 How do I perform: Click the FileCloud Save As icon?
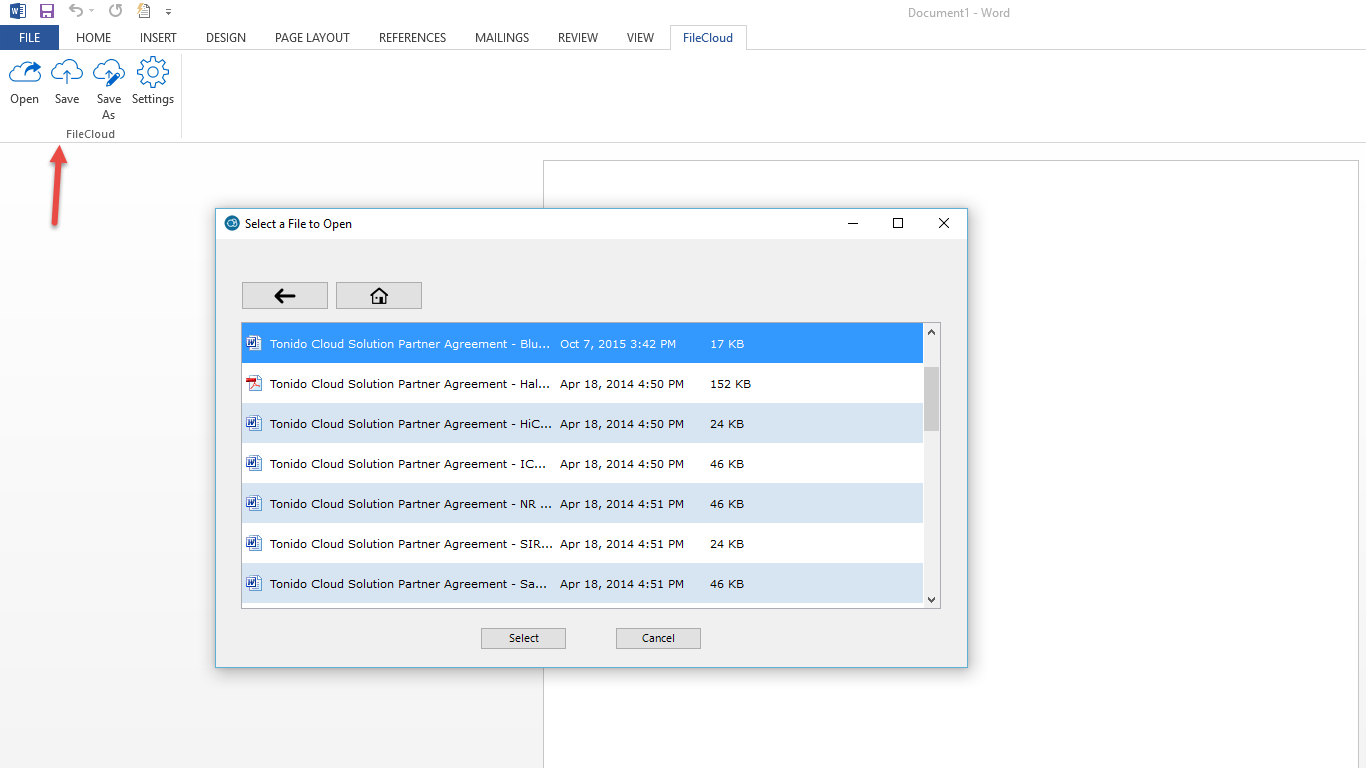click(109, 72)
